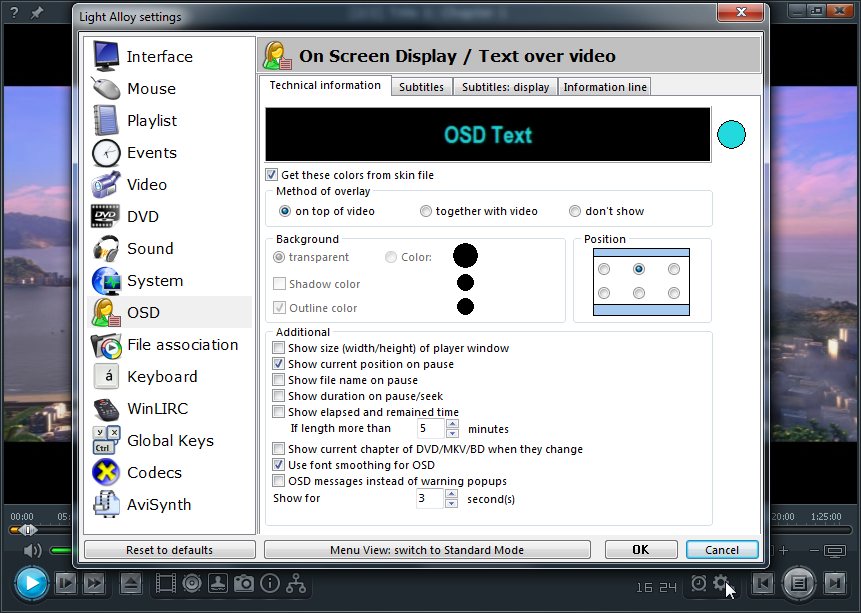
Task: Select the Video settings section
Action: (x=169, y=185)
